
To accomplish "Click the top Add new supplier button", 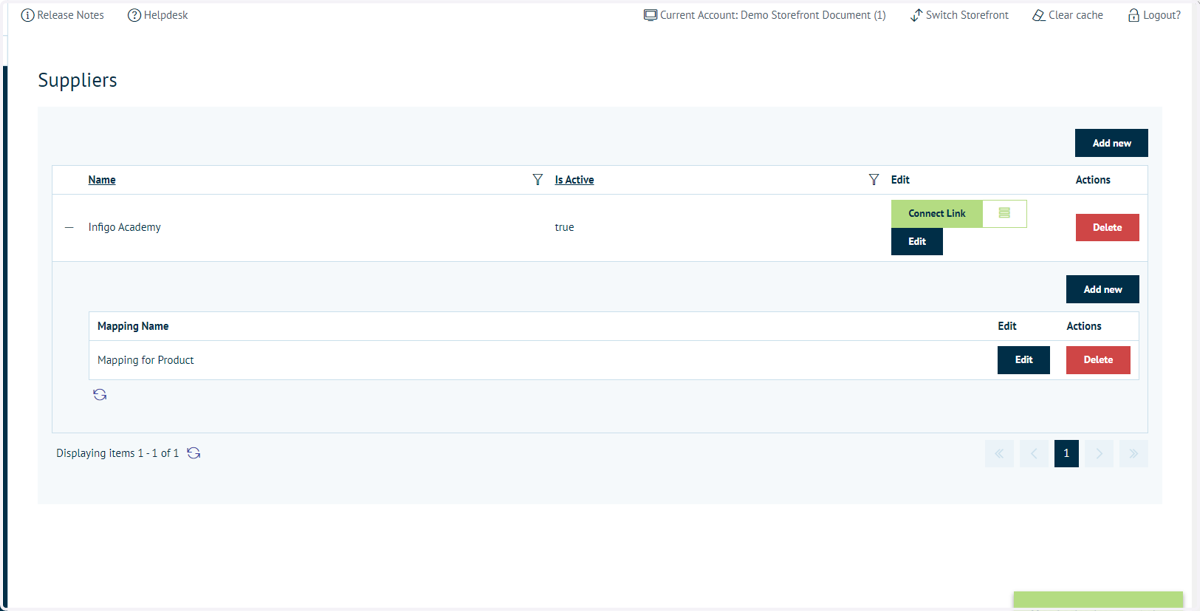I will coord(1111,143).
